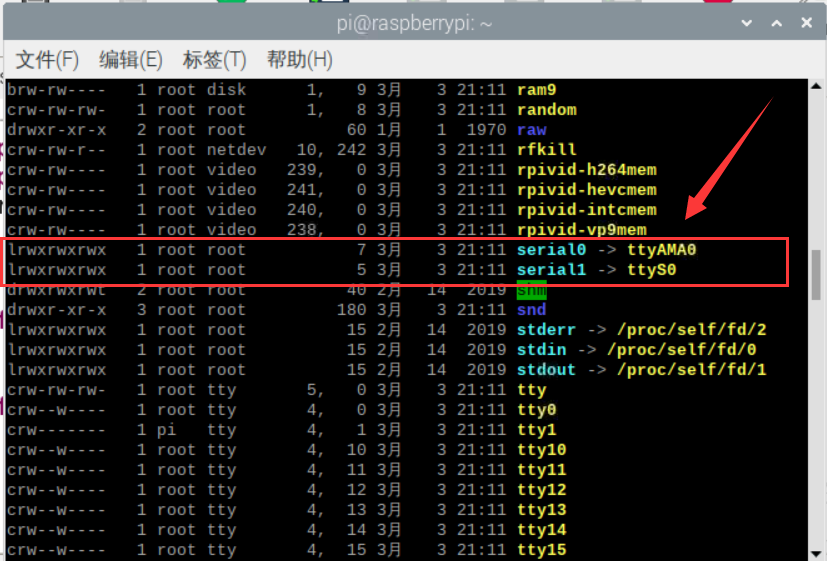This screenshot has width=827, height=561.
Task: Click the minor number 242 on rfkill row
Action: coord(352,150)
